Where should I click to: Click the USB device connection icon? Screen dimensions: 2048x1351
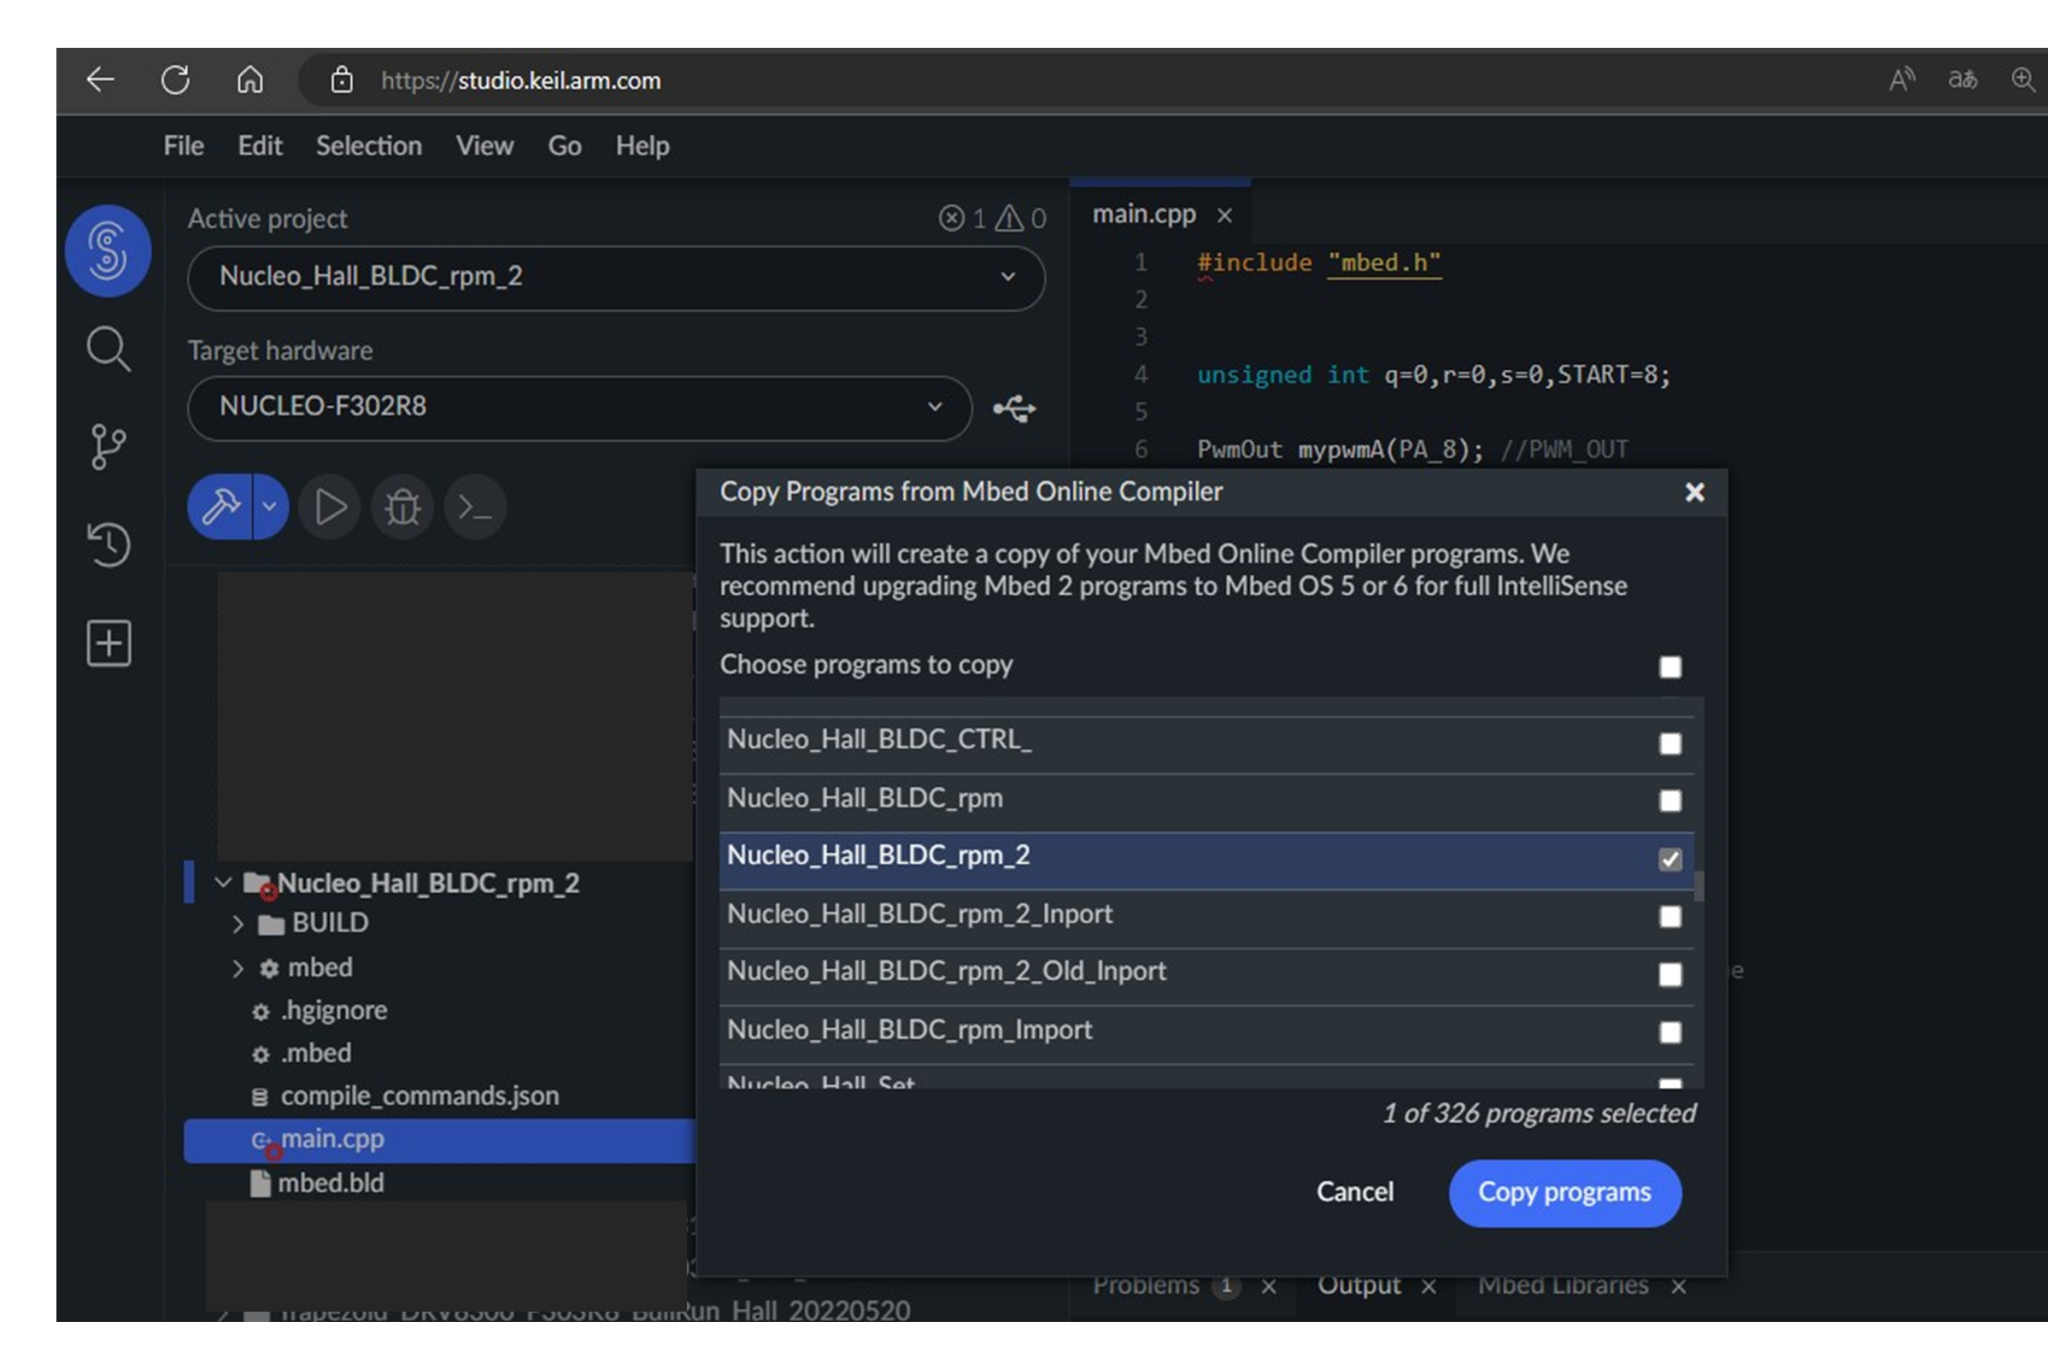coord(1015,408)
